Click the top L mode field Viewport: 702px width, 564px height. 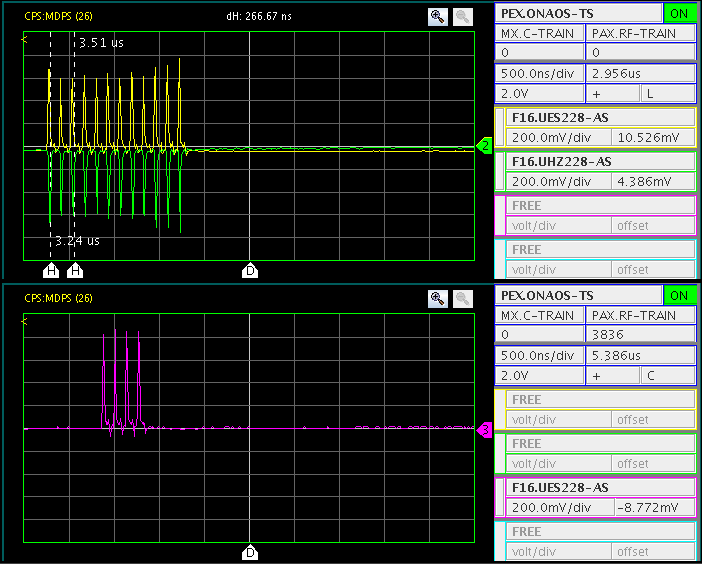tap(668, 94)
